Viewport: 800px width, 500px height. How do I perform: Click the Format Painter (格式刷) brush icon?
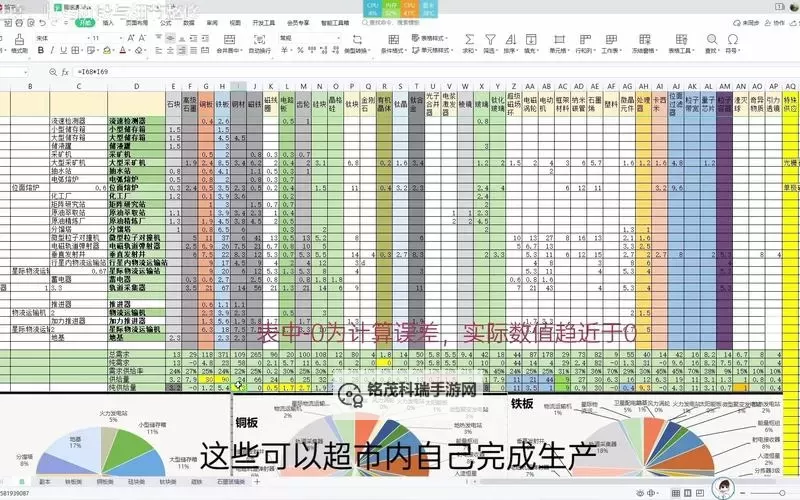19,39
